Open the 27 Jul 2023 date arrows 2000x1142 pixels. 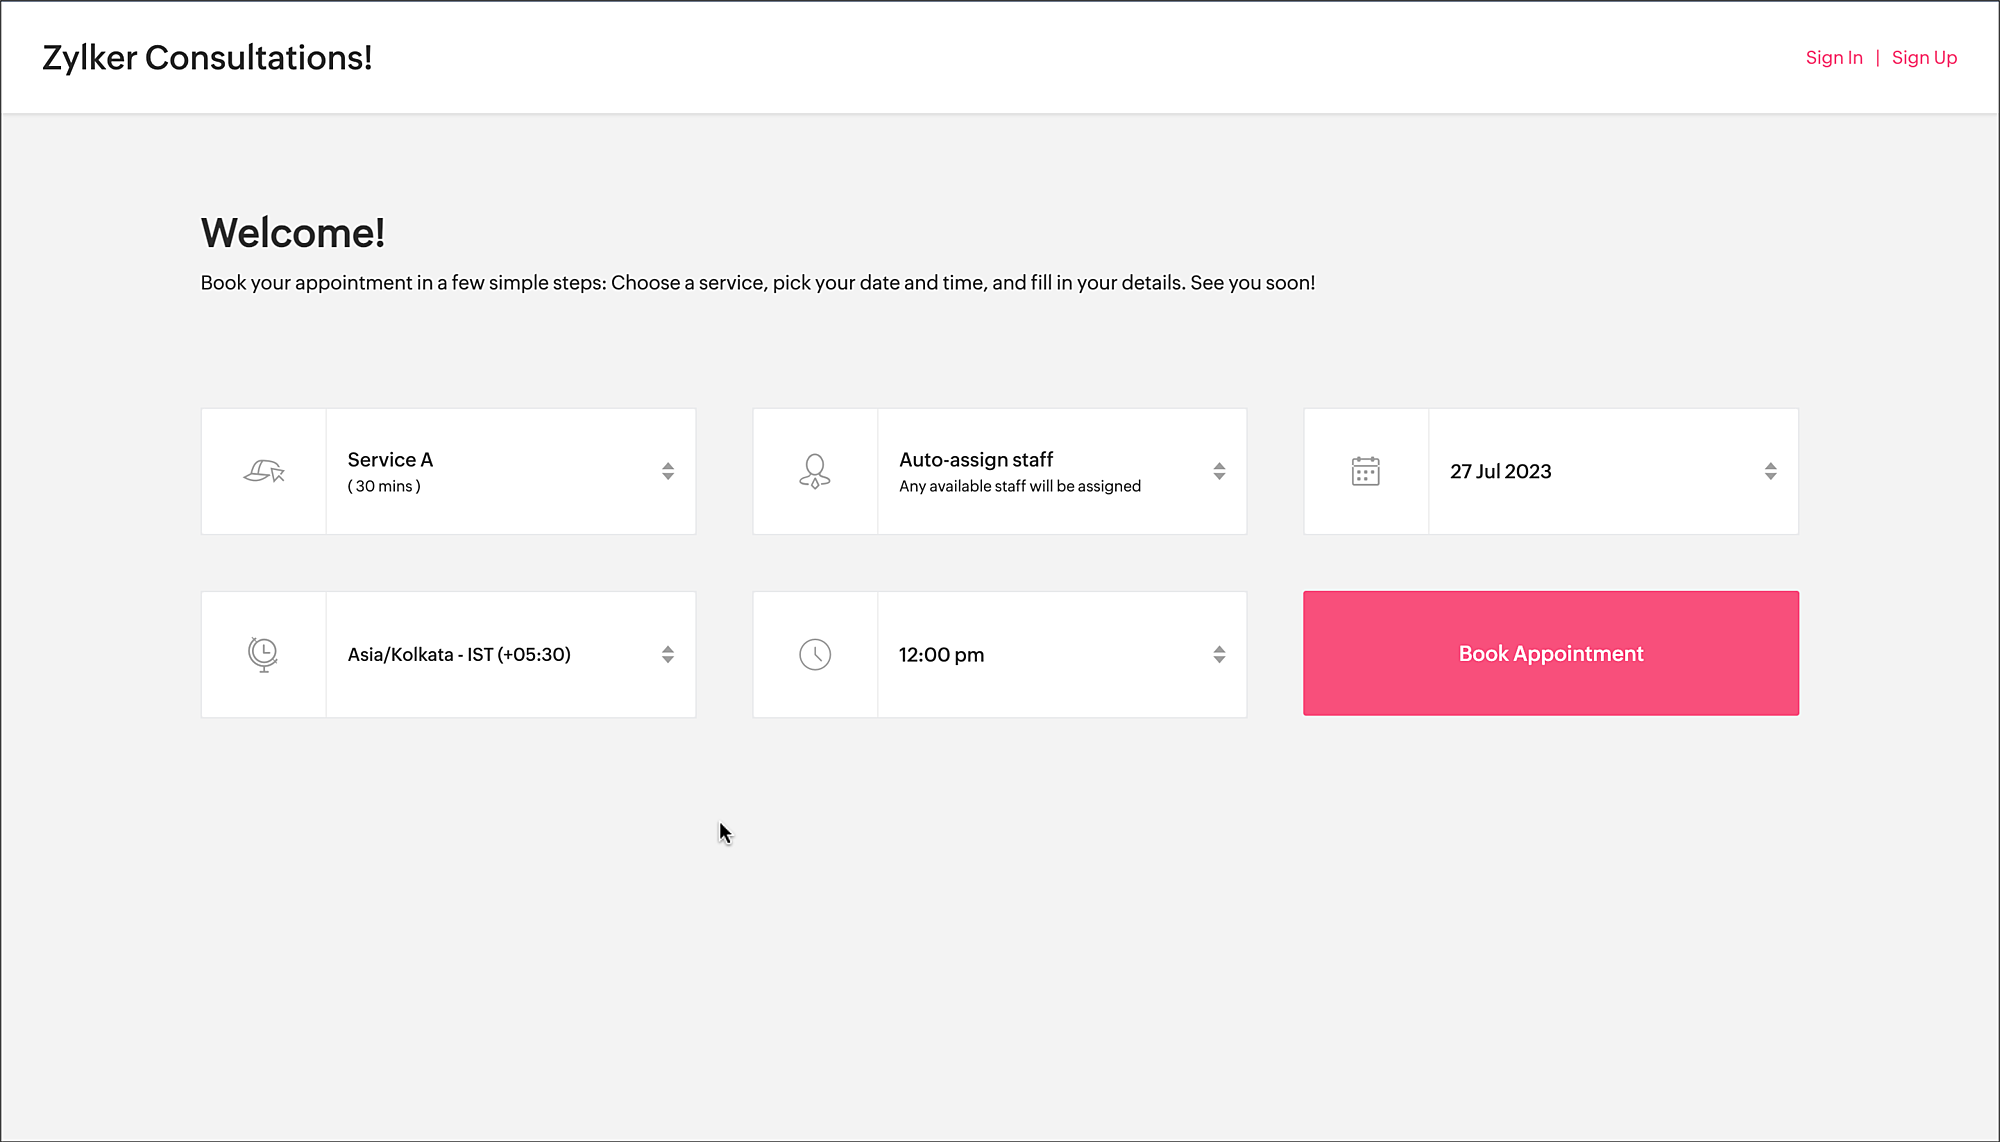pyautogui.click(x=1770, y=471)
